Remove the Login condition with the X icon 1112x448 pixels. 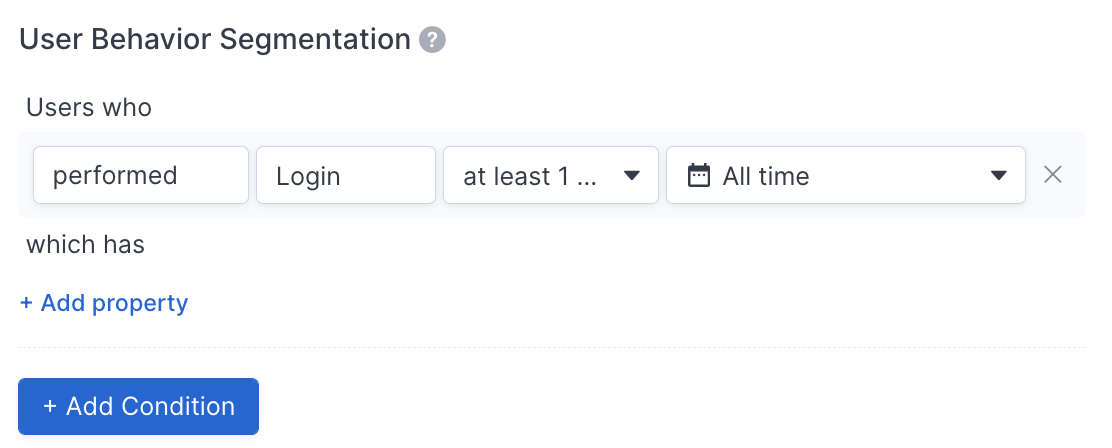click(x=1052, y=174)
